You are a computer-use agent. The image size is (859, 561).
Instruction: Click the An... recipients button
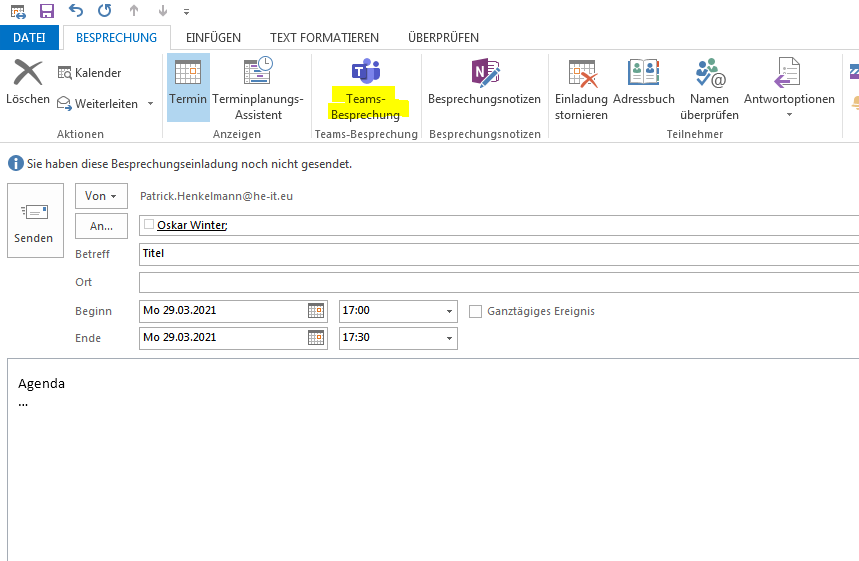[101, 226]
